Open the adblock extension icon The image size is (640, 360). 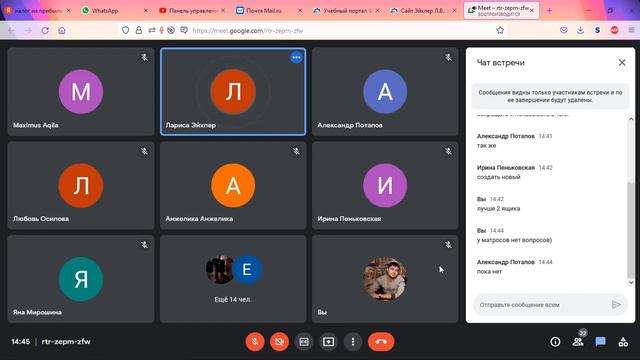pyautogui.click(x=614, y=30)
